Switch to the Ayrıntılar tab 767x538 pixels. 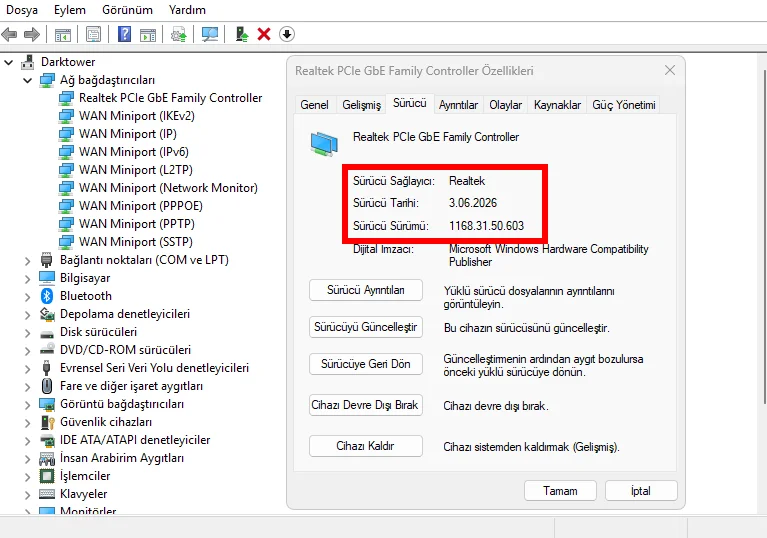pos(458,105)
